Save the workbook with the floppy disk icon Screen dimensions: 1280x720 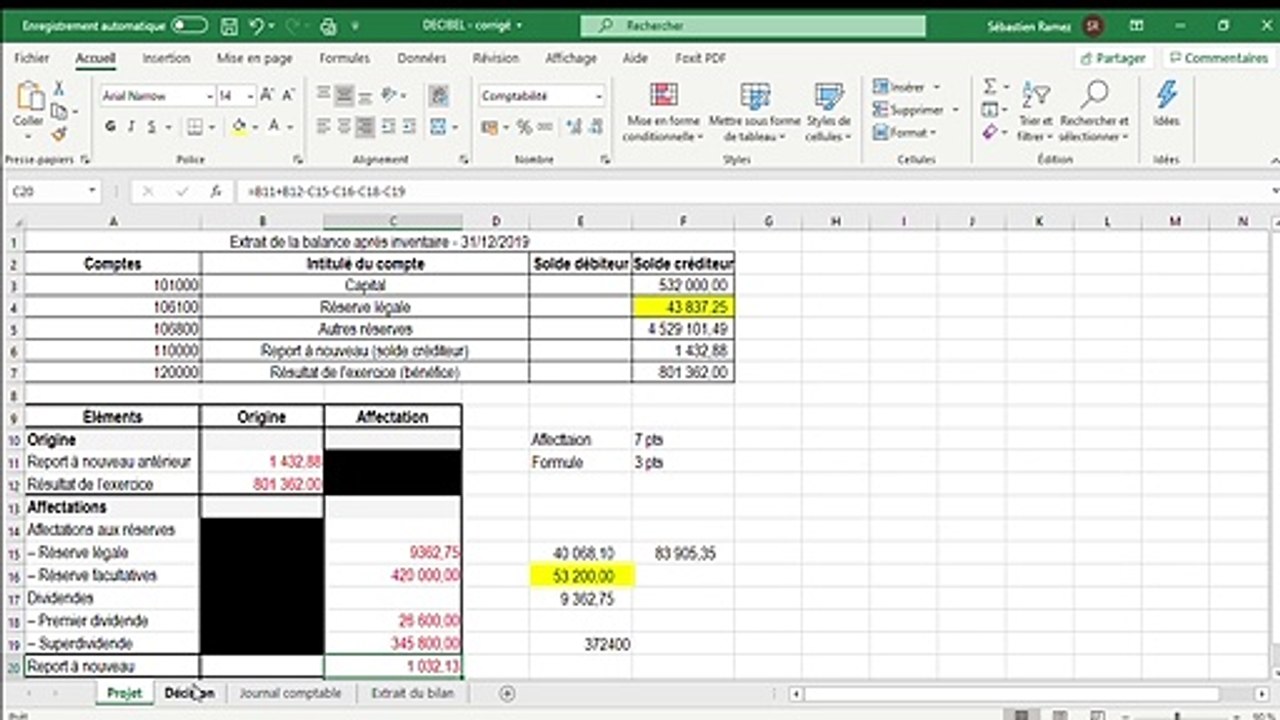tap(229, 26)
